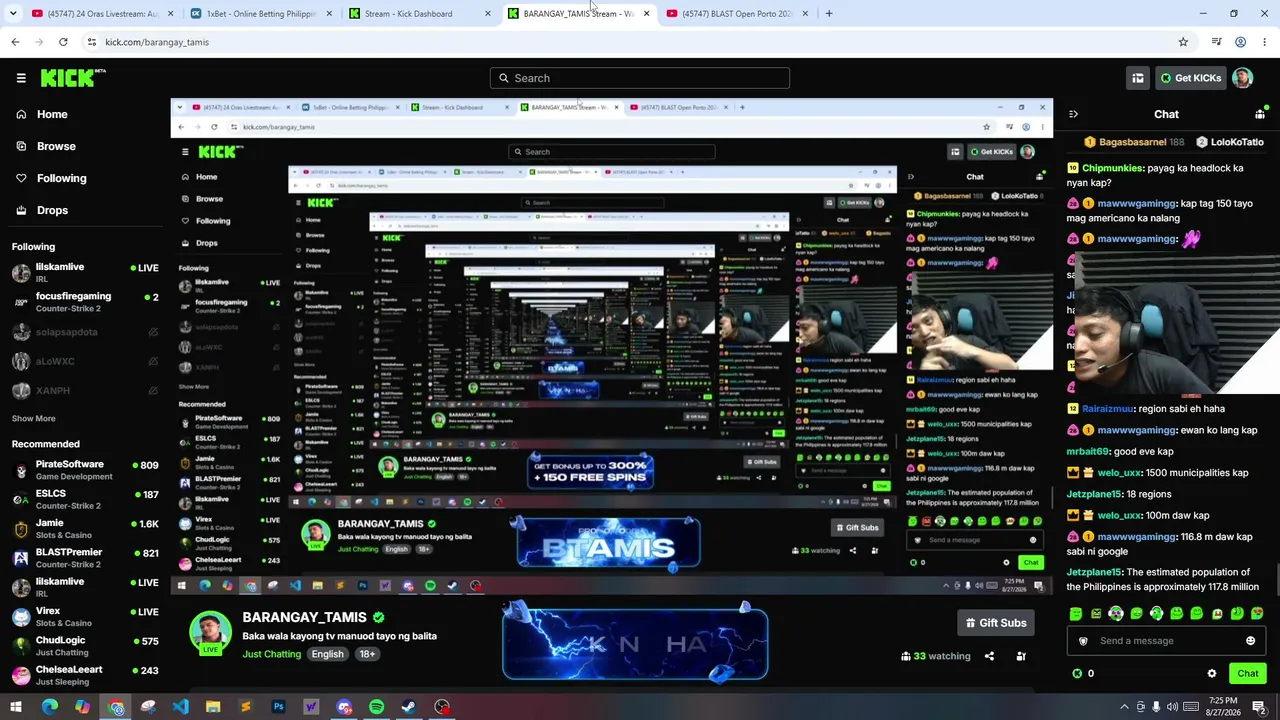Click the BTAMIS lightning promo banner
This screenshot has width=1280, height=720.
pyautogui.click(x=635, y=642)
